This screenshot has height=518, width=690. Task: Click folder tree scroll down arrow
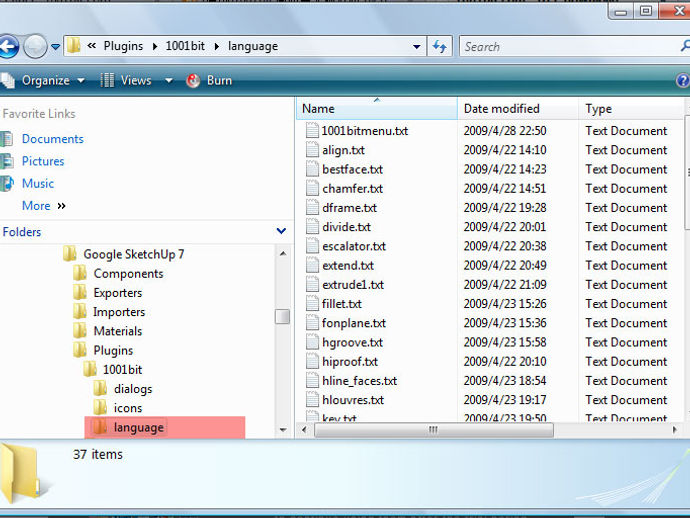(283, 430)
